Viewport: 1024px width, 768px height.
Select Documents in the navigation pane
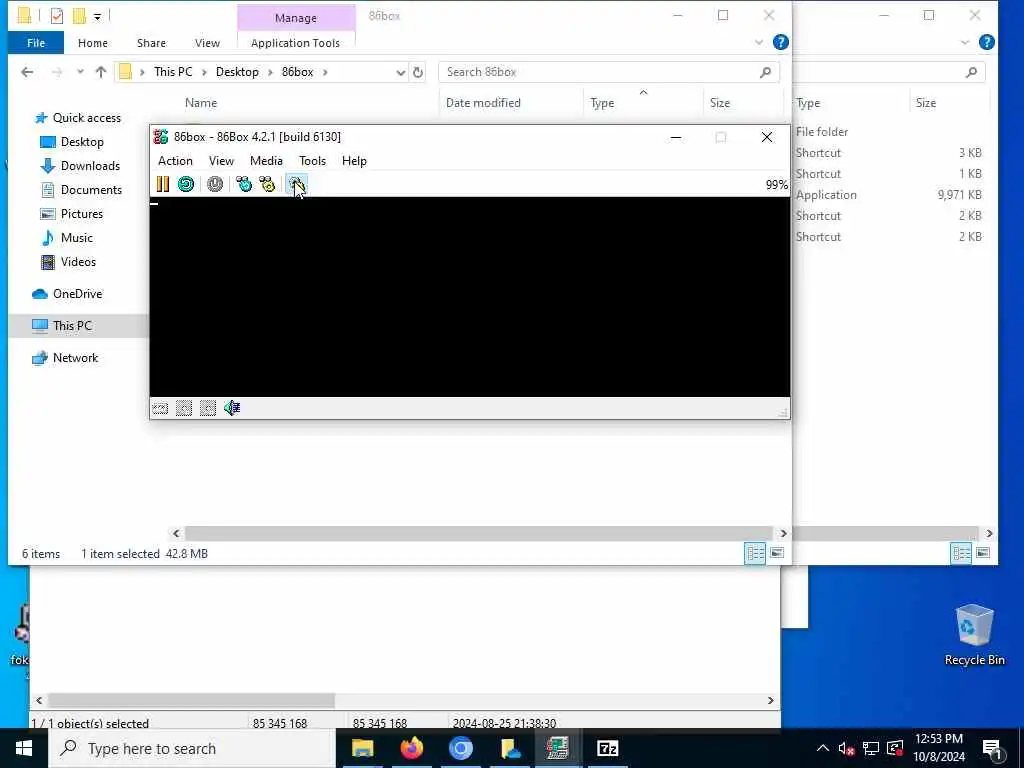click(91, 190)
